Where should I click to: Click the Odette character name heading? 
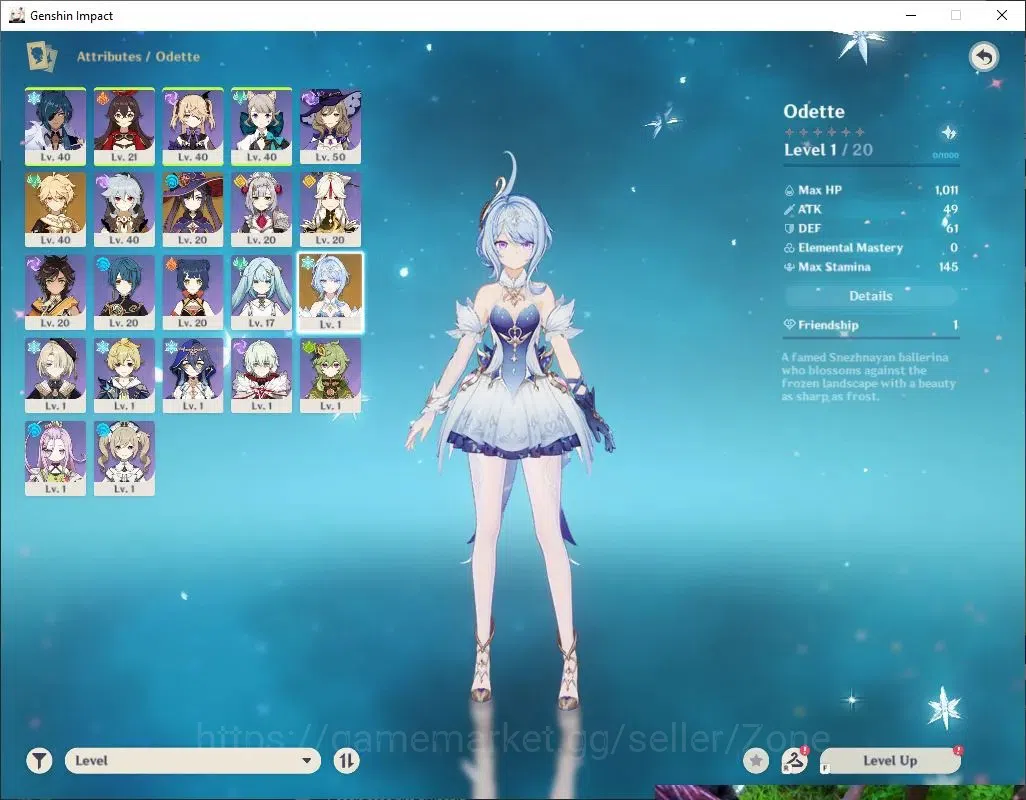point(814,111)
